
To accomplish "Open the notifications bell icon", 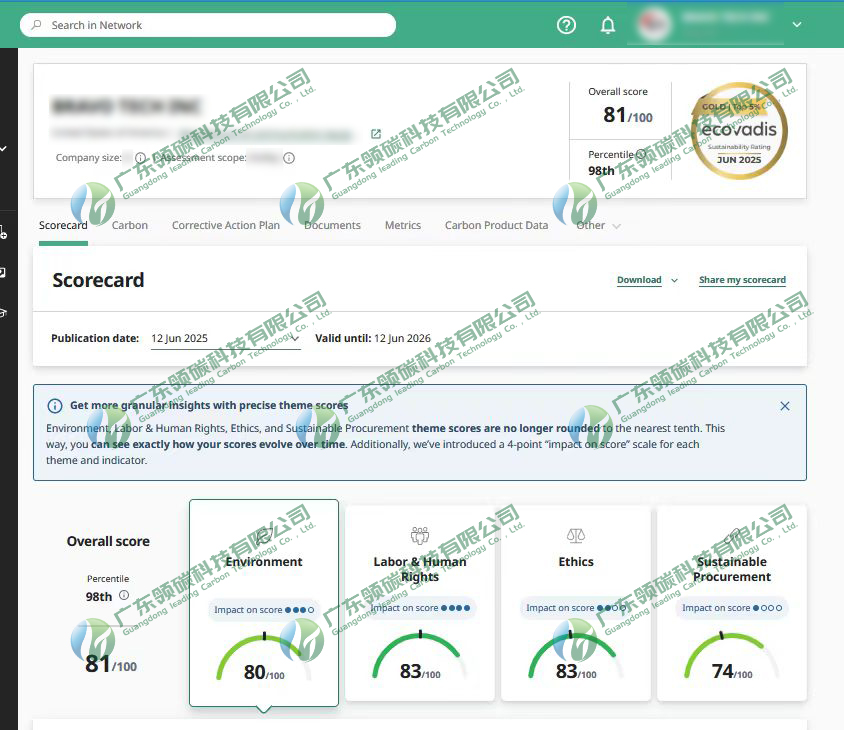I will point(608,25).
